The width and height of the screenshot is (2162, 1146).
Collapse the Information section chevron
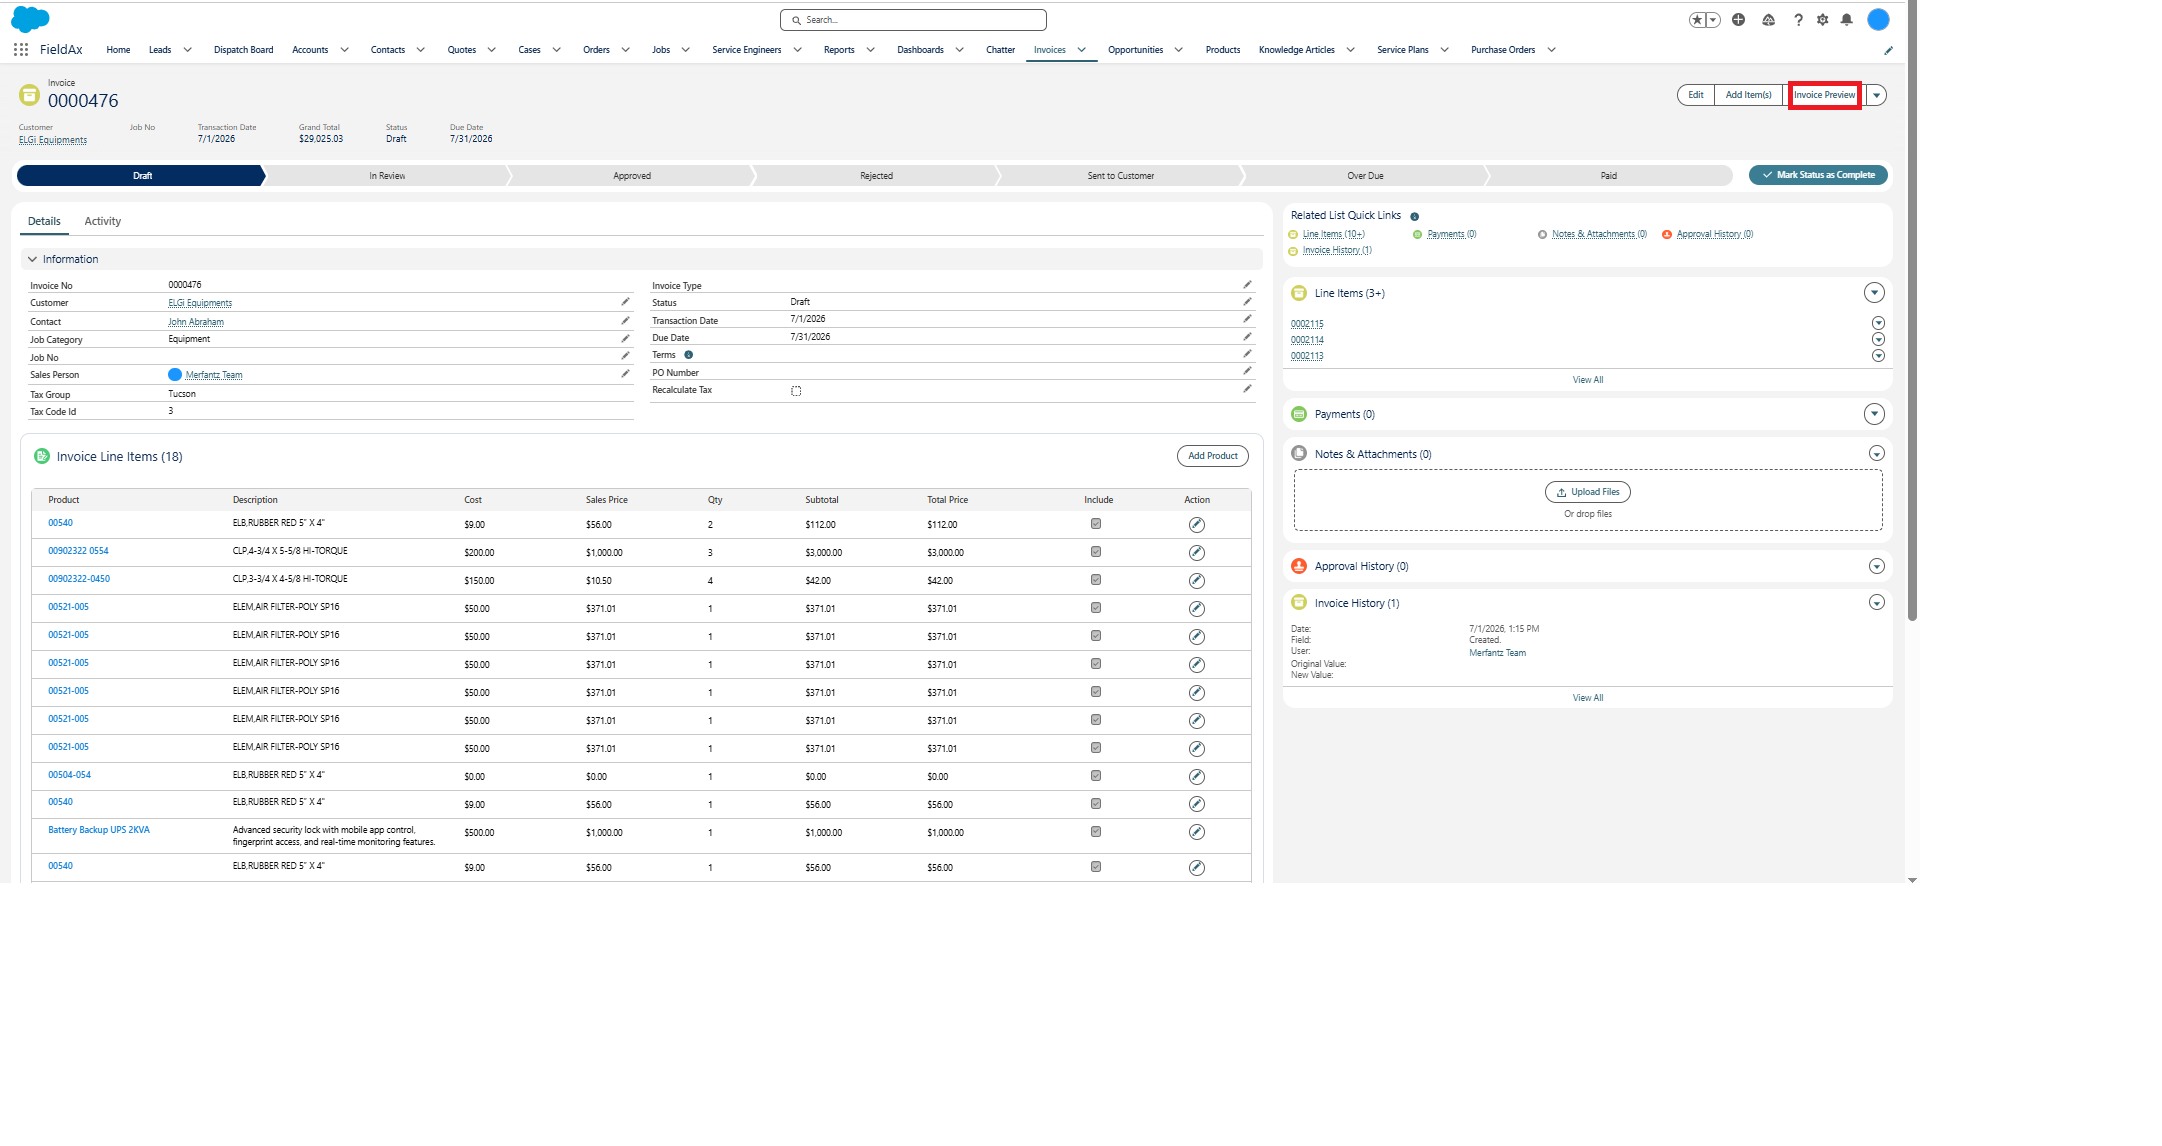tap(32, 259)
